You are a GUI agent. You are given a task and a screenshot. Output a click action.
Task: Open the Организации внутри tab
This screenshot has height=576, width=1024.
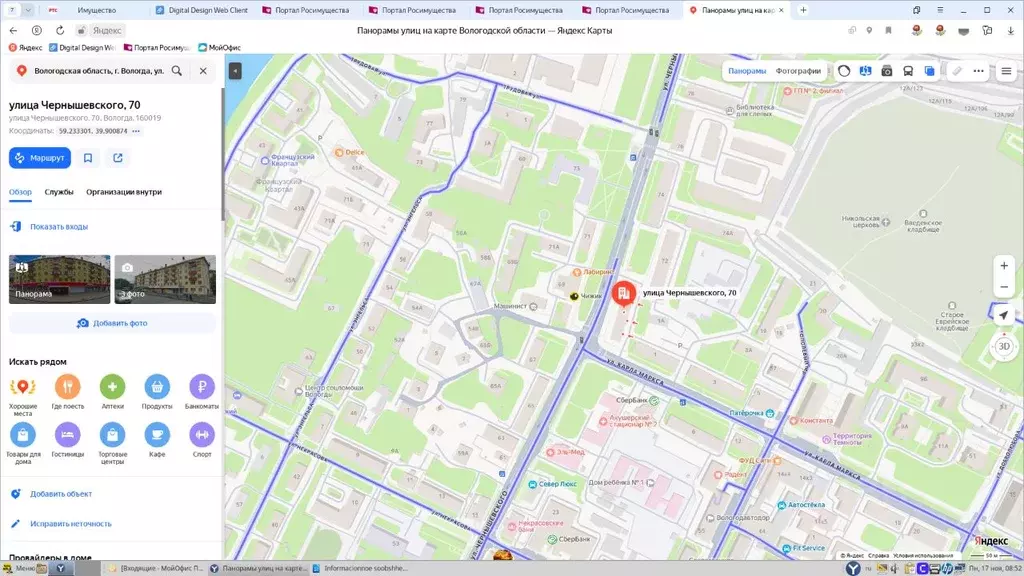(124, 192)
